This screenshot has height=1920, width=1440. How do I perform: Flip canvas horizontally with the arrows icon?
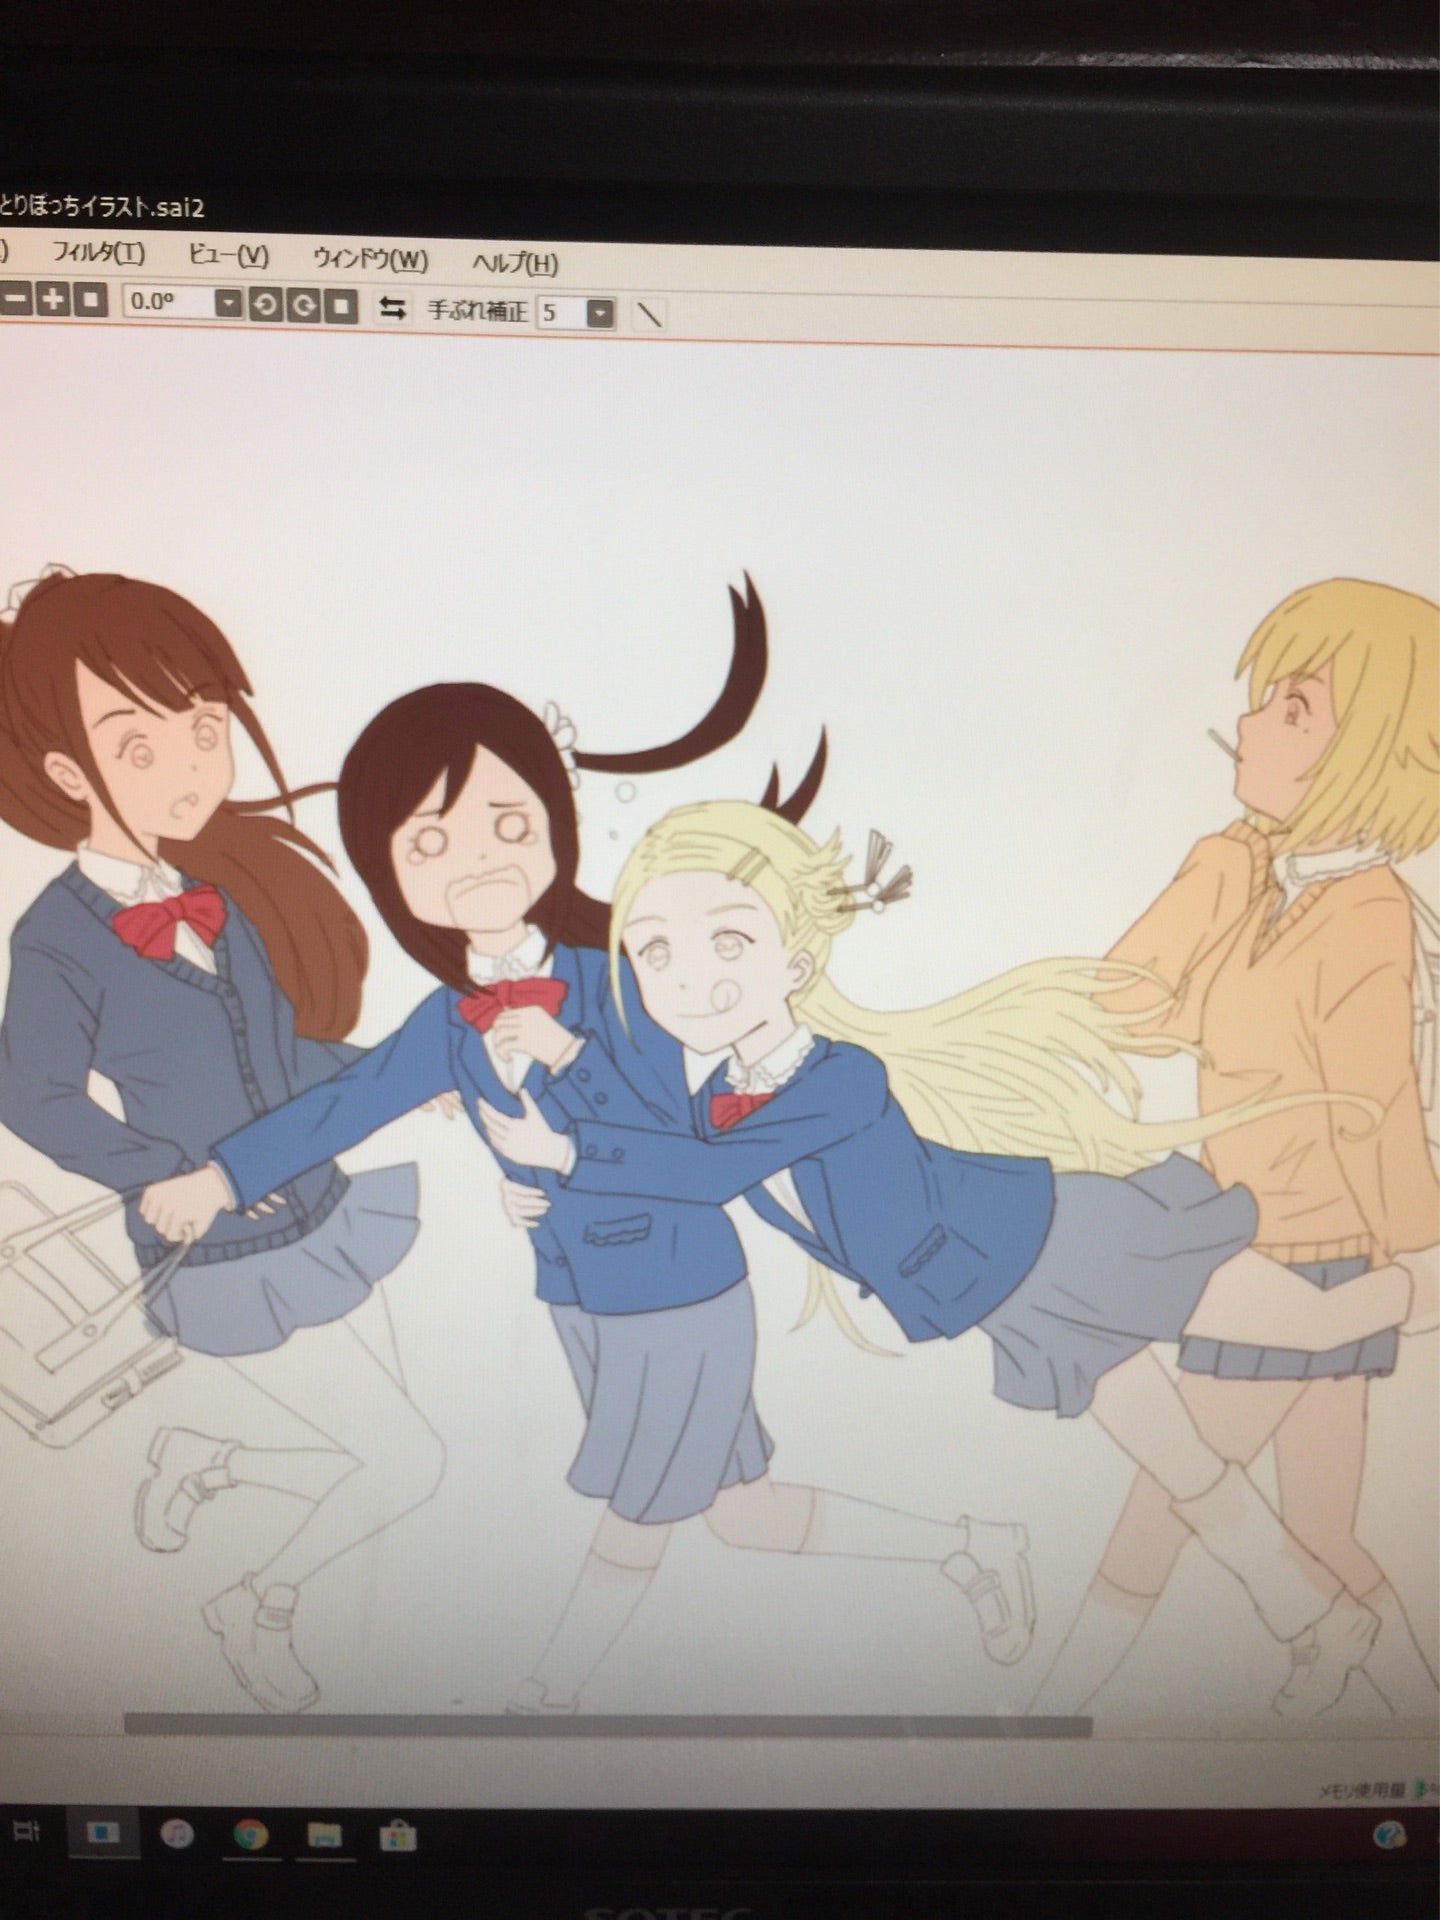(393, 308)
